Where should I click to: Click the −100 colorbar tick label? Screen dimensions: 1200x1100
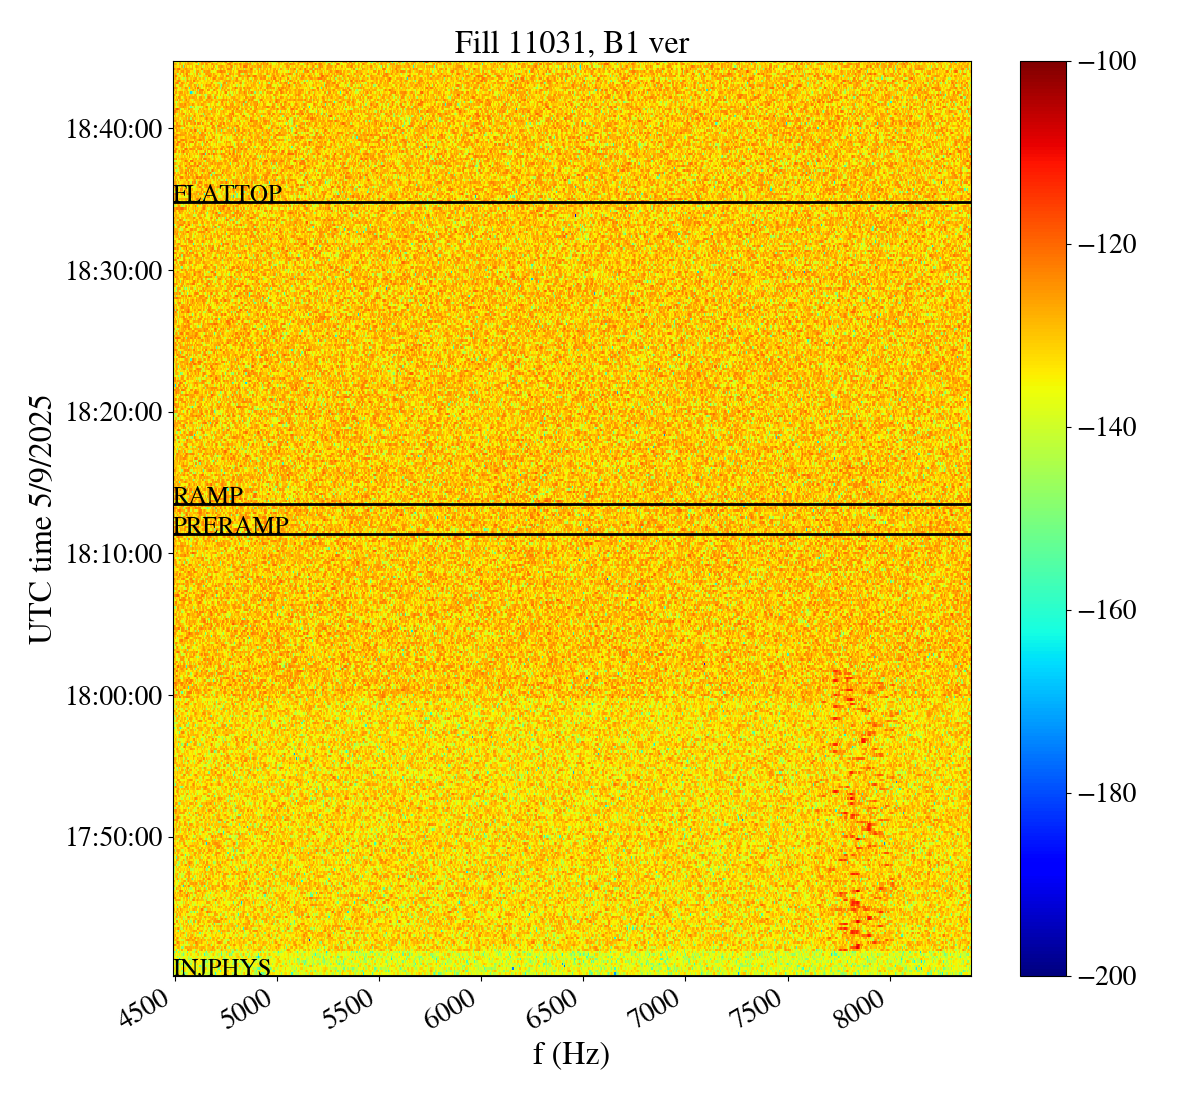(1106, 62)
